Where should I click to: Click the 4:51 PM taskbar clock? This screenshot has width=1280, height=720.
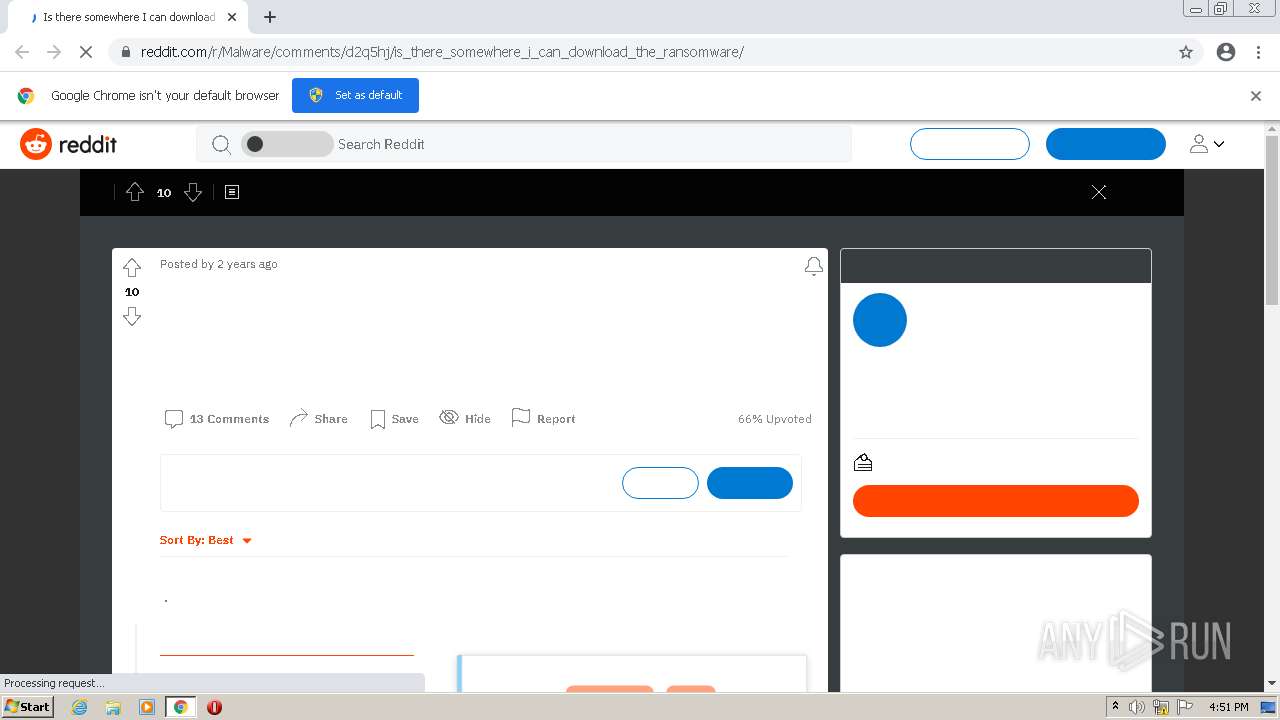click(1229, 707)
